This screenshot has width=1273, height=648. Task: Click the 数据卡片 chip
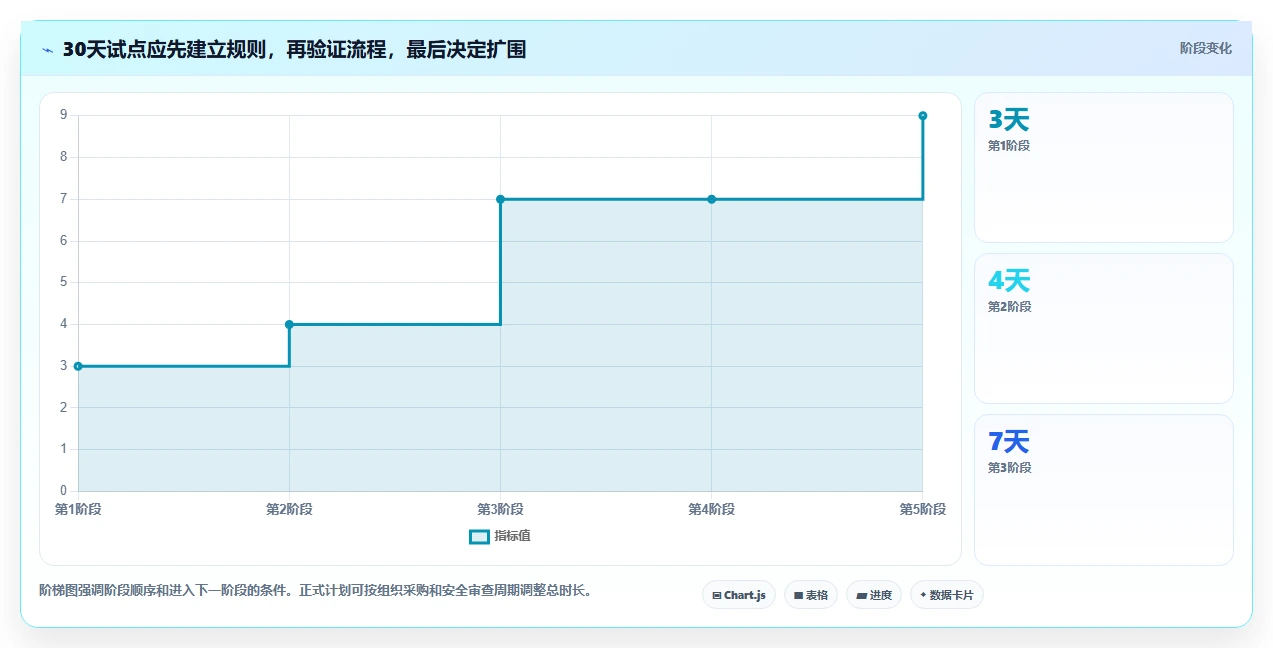(947, 595)
